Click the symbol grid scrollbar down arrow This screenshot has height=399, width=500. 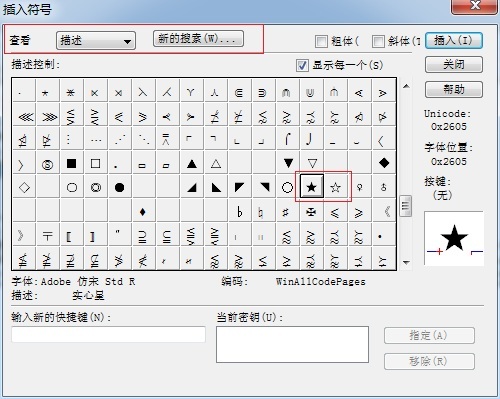point(406,263)
